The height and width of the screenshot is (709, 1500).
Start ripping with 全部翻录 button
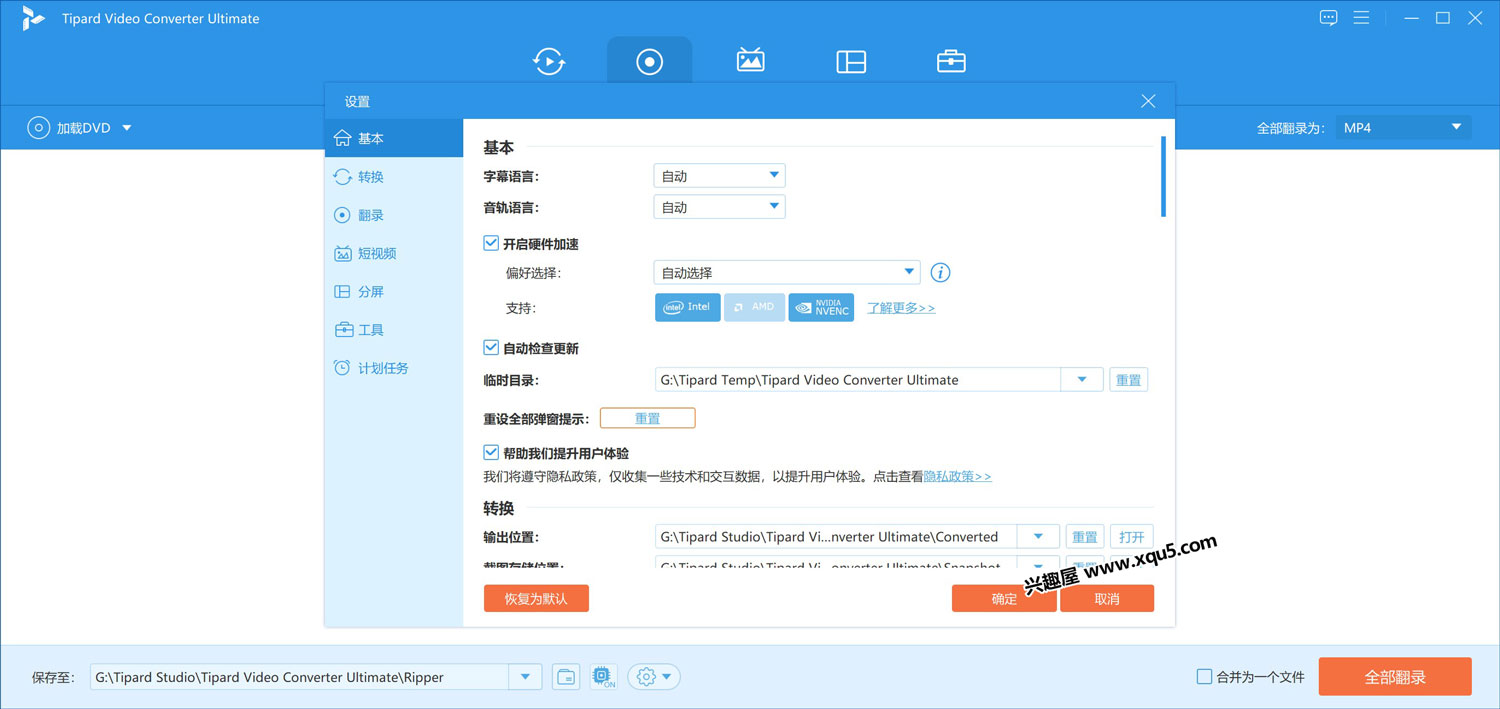click(1395, 677)
